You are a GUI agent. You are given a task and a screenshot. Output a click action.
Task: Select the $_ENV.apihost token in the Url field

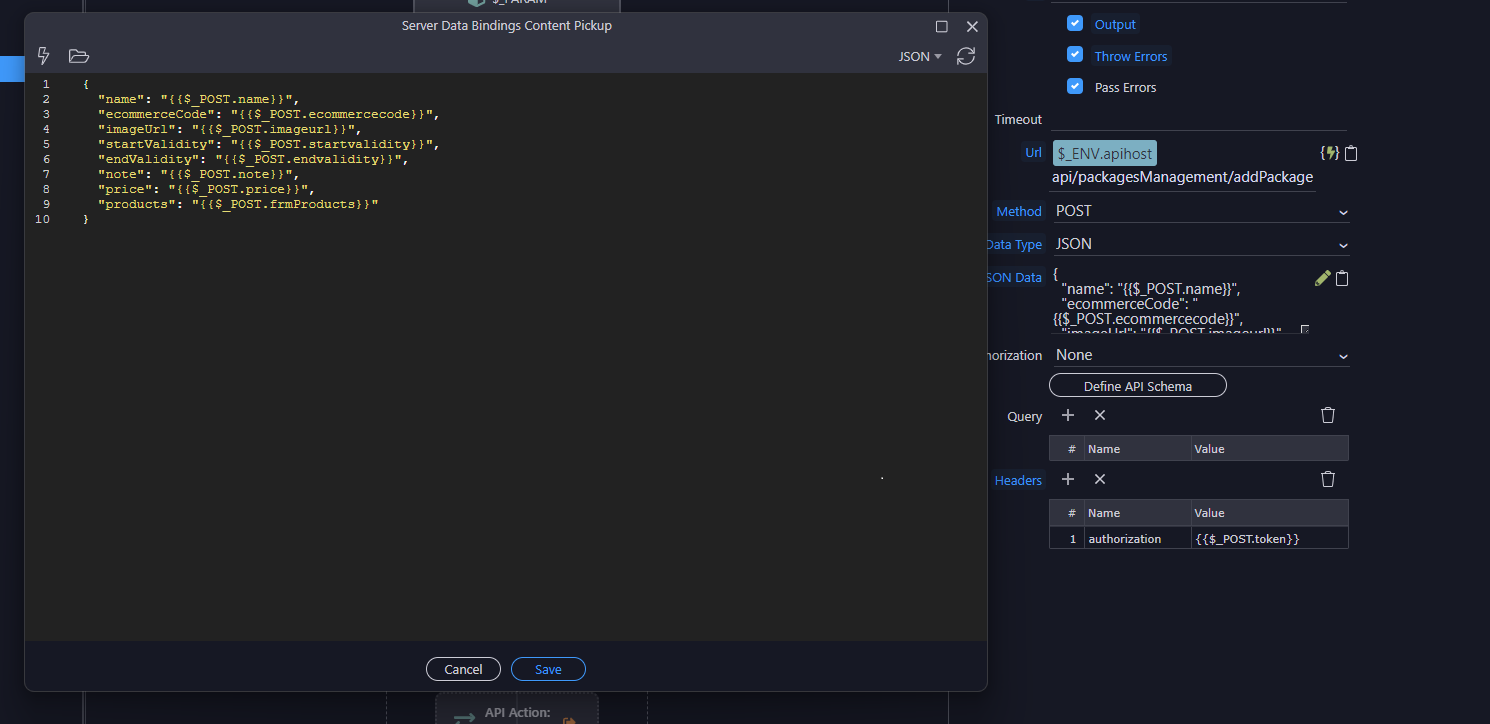(x=1103, y=152)
